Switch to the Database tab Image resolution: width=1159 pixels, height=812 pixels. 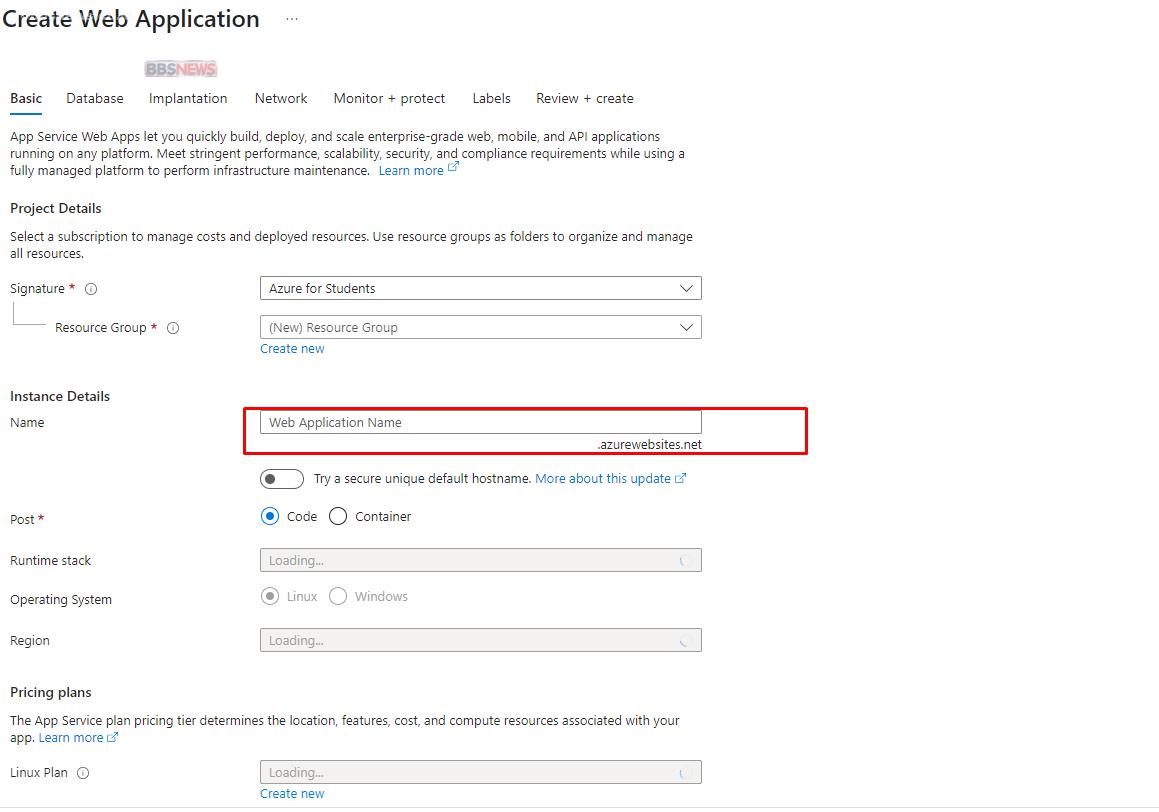(95, 98)
